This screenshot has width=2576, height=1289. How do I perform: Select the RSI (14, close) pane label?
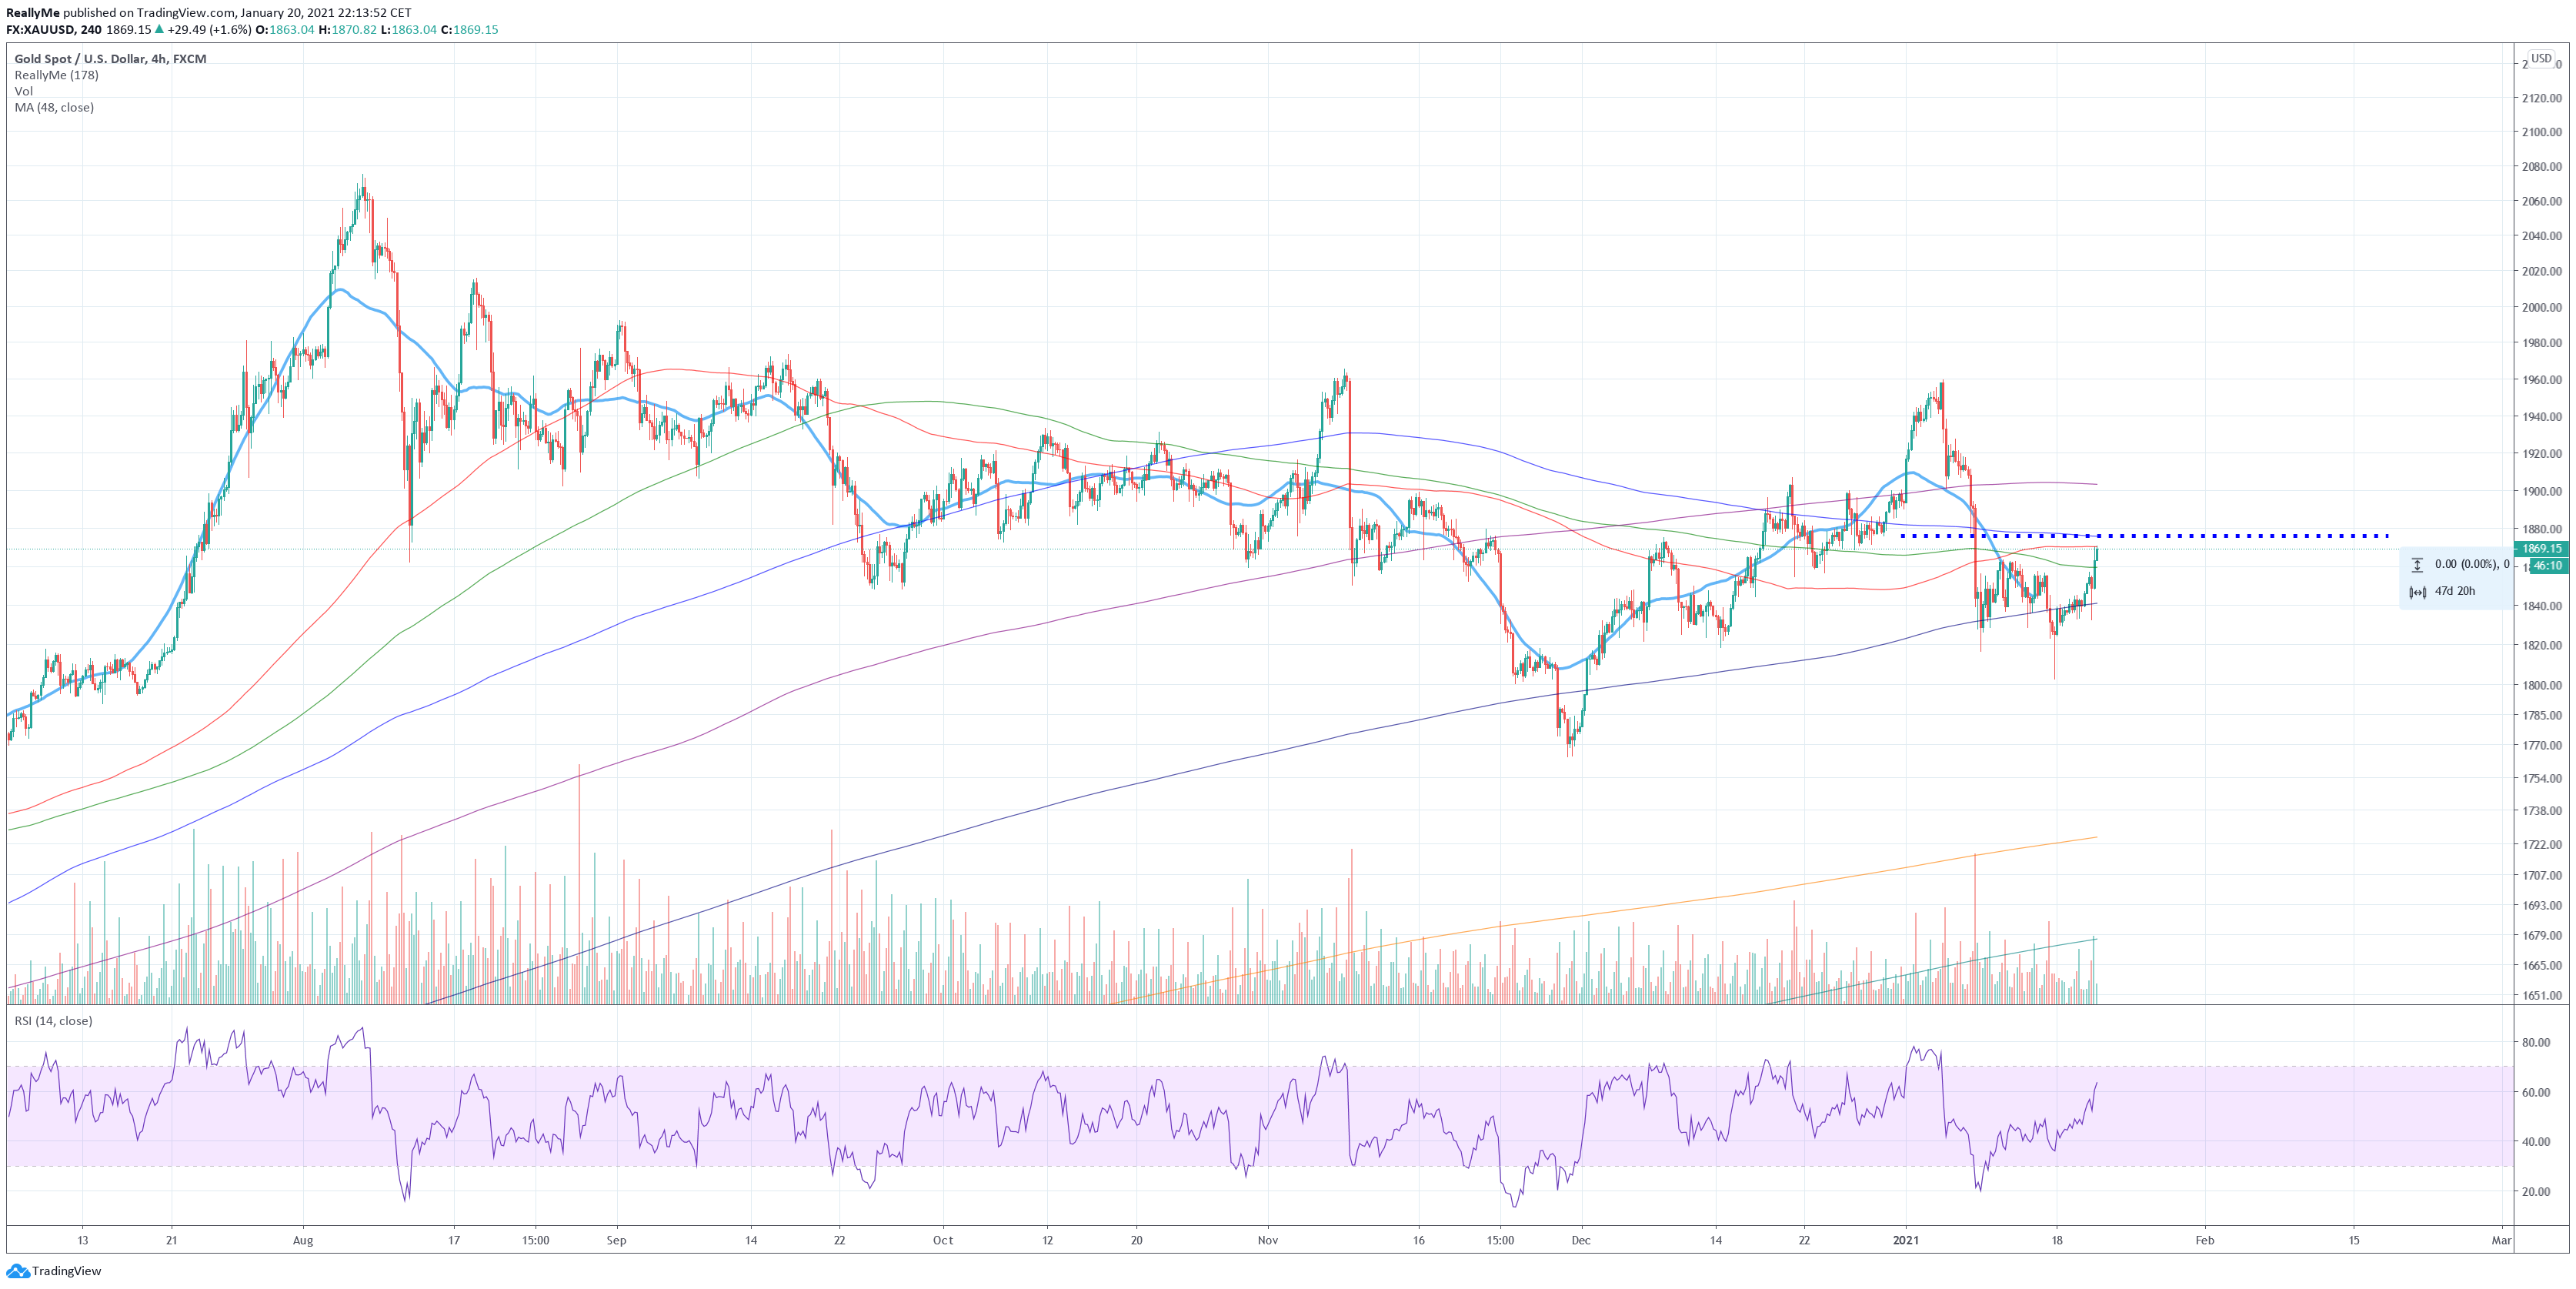tap(53, 1021)
